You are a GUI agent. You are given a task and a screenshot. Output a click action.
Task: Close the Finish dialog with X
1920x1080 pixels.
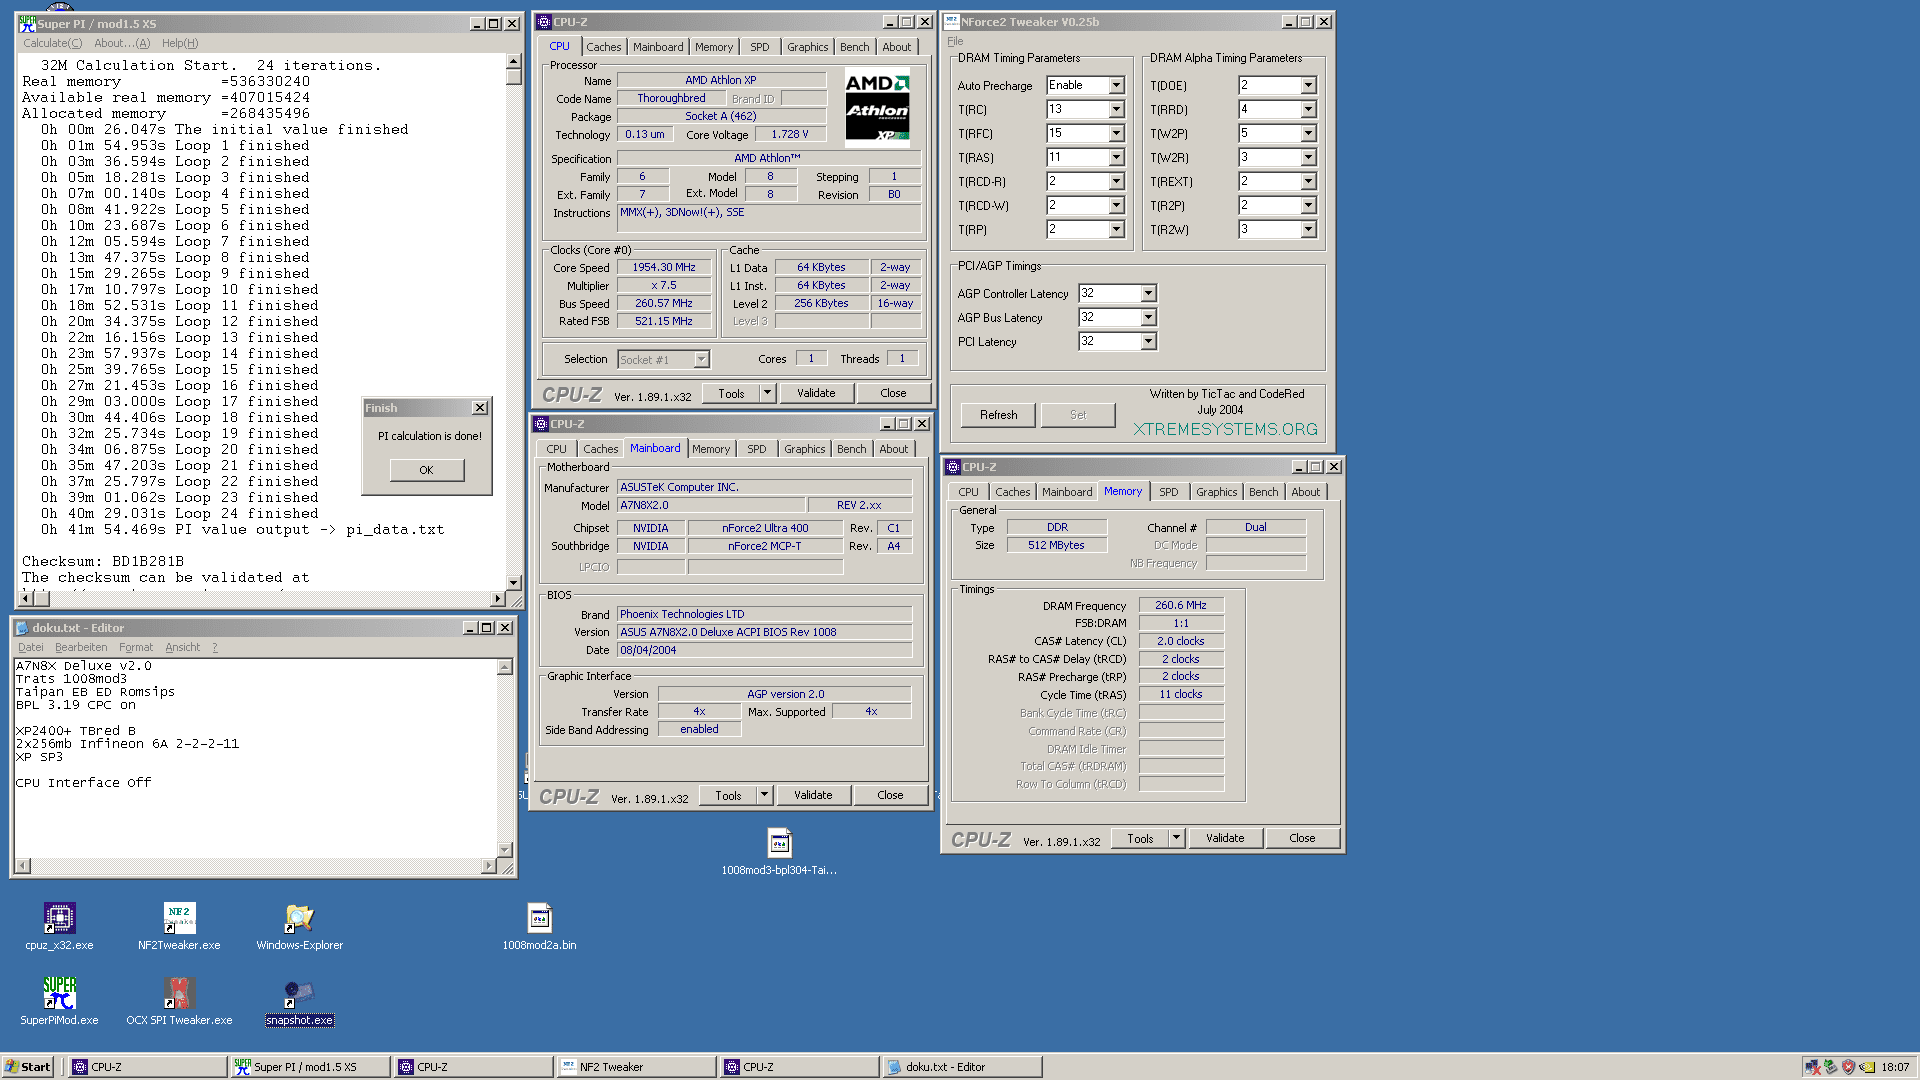point(480,408)
